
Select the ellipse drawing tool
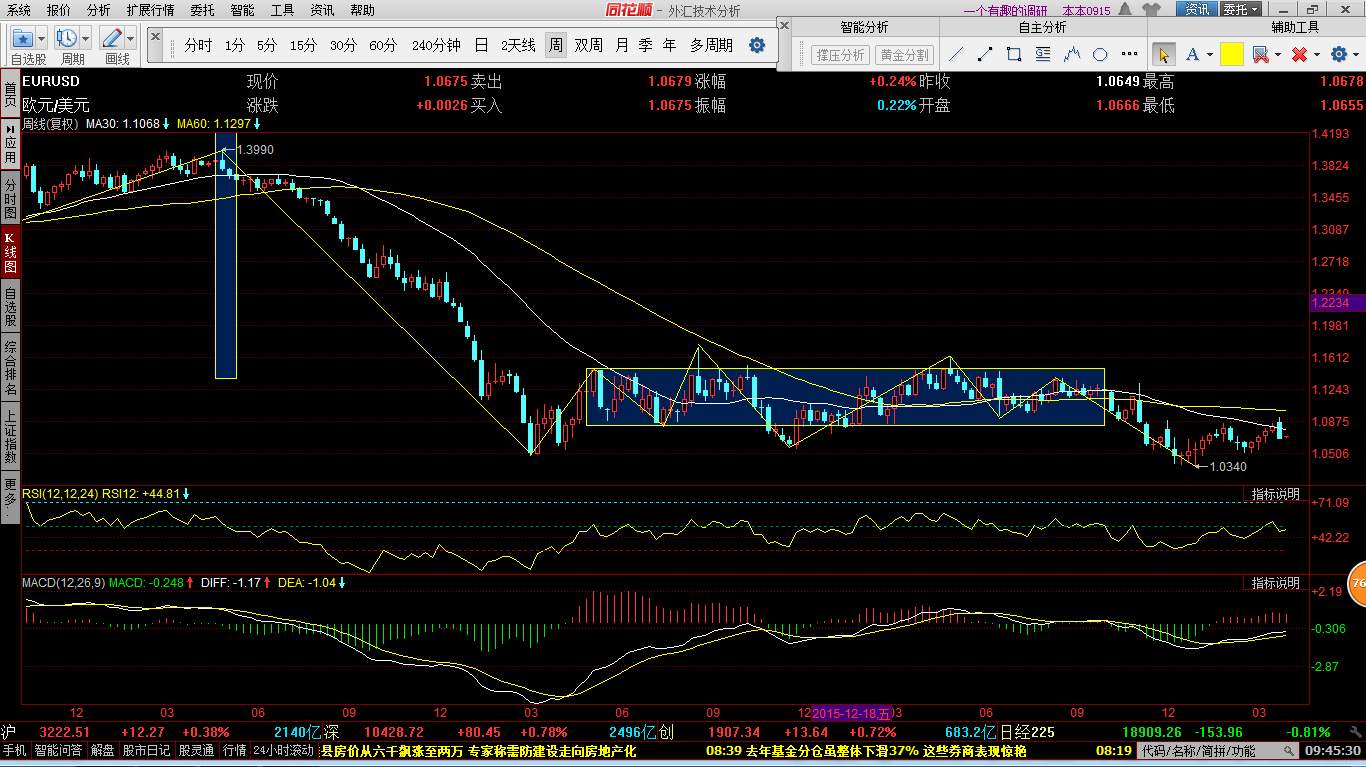(1100, 54)
